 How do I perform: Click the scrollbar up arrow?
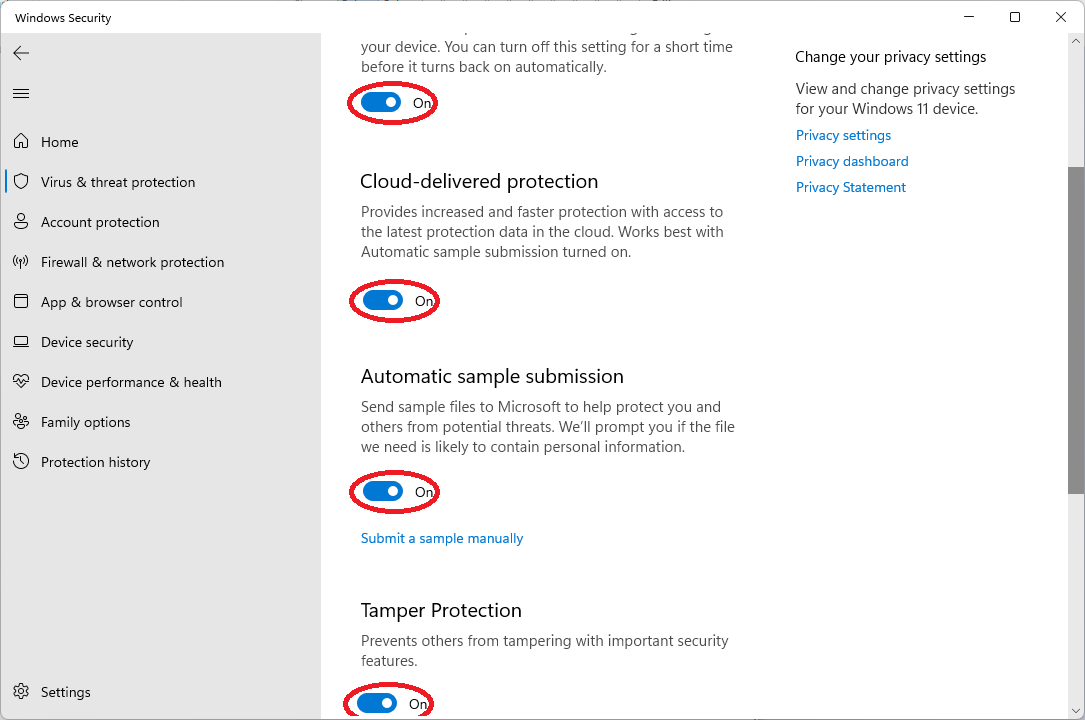(x=1075, y=41)
